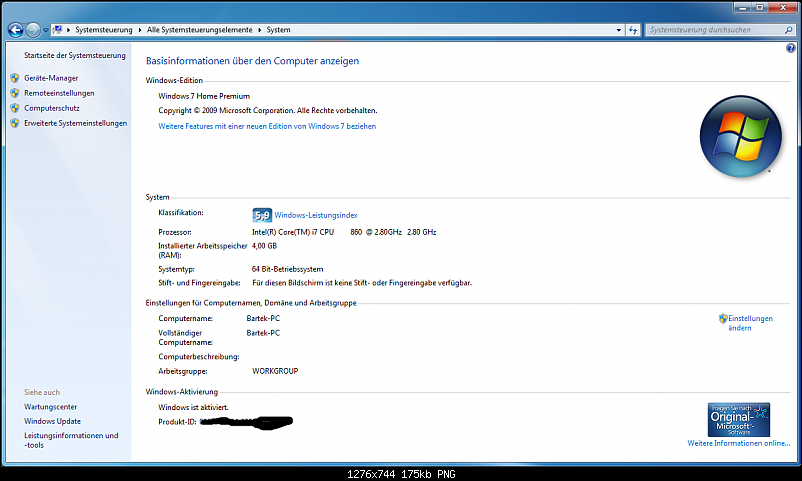Select Systemsteuerung breadcrumb in address bar
Viewport: 802px width, 481px height.
click(x=104, y=30)
